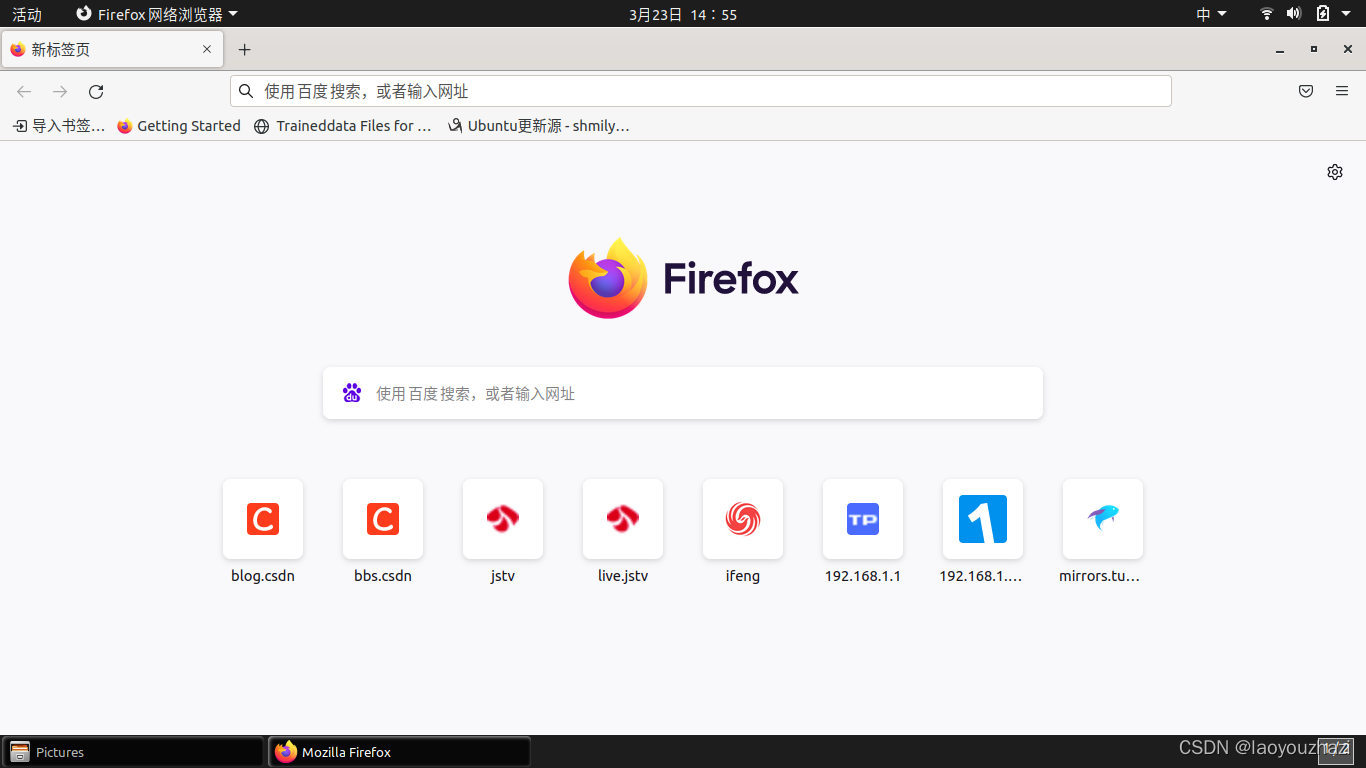Open the Firefox hamburger menu
The height and width of the screenshot is (768, 1366).
[1342, 91]
